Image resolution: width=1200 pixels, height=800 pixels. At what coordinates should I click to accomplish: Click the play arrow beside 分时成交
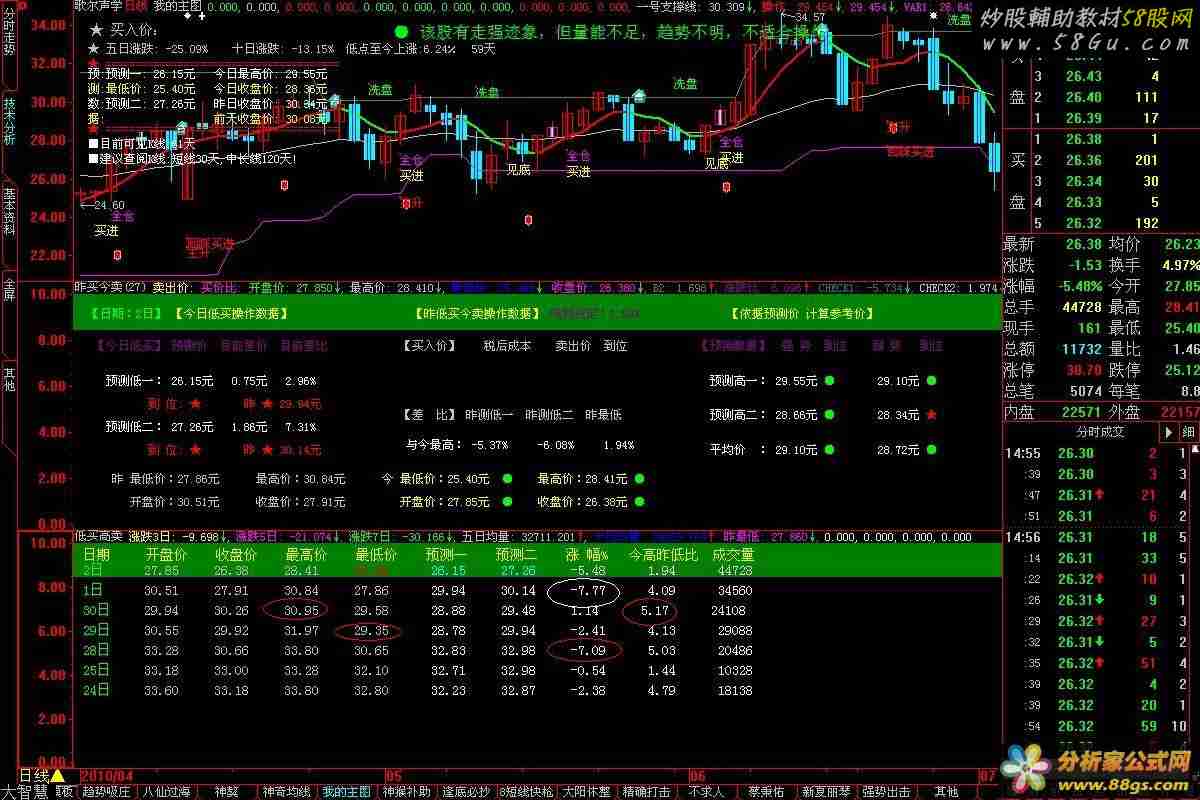click(x=1167, y=432)
